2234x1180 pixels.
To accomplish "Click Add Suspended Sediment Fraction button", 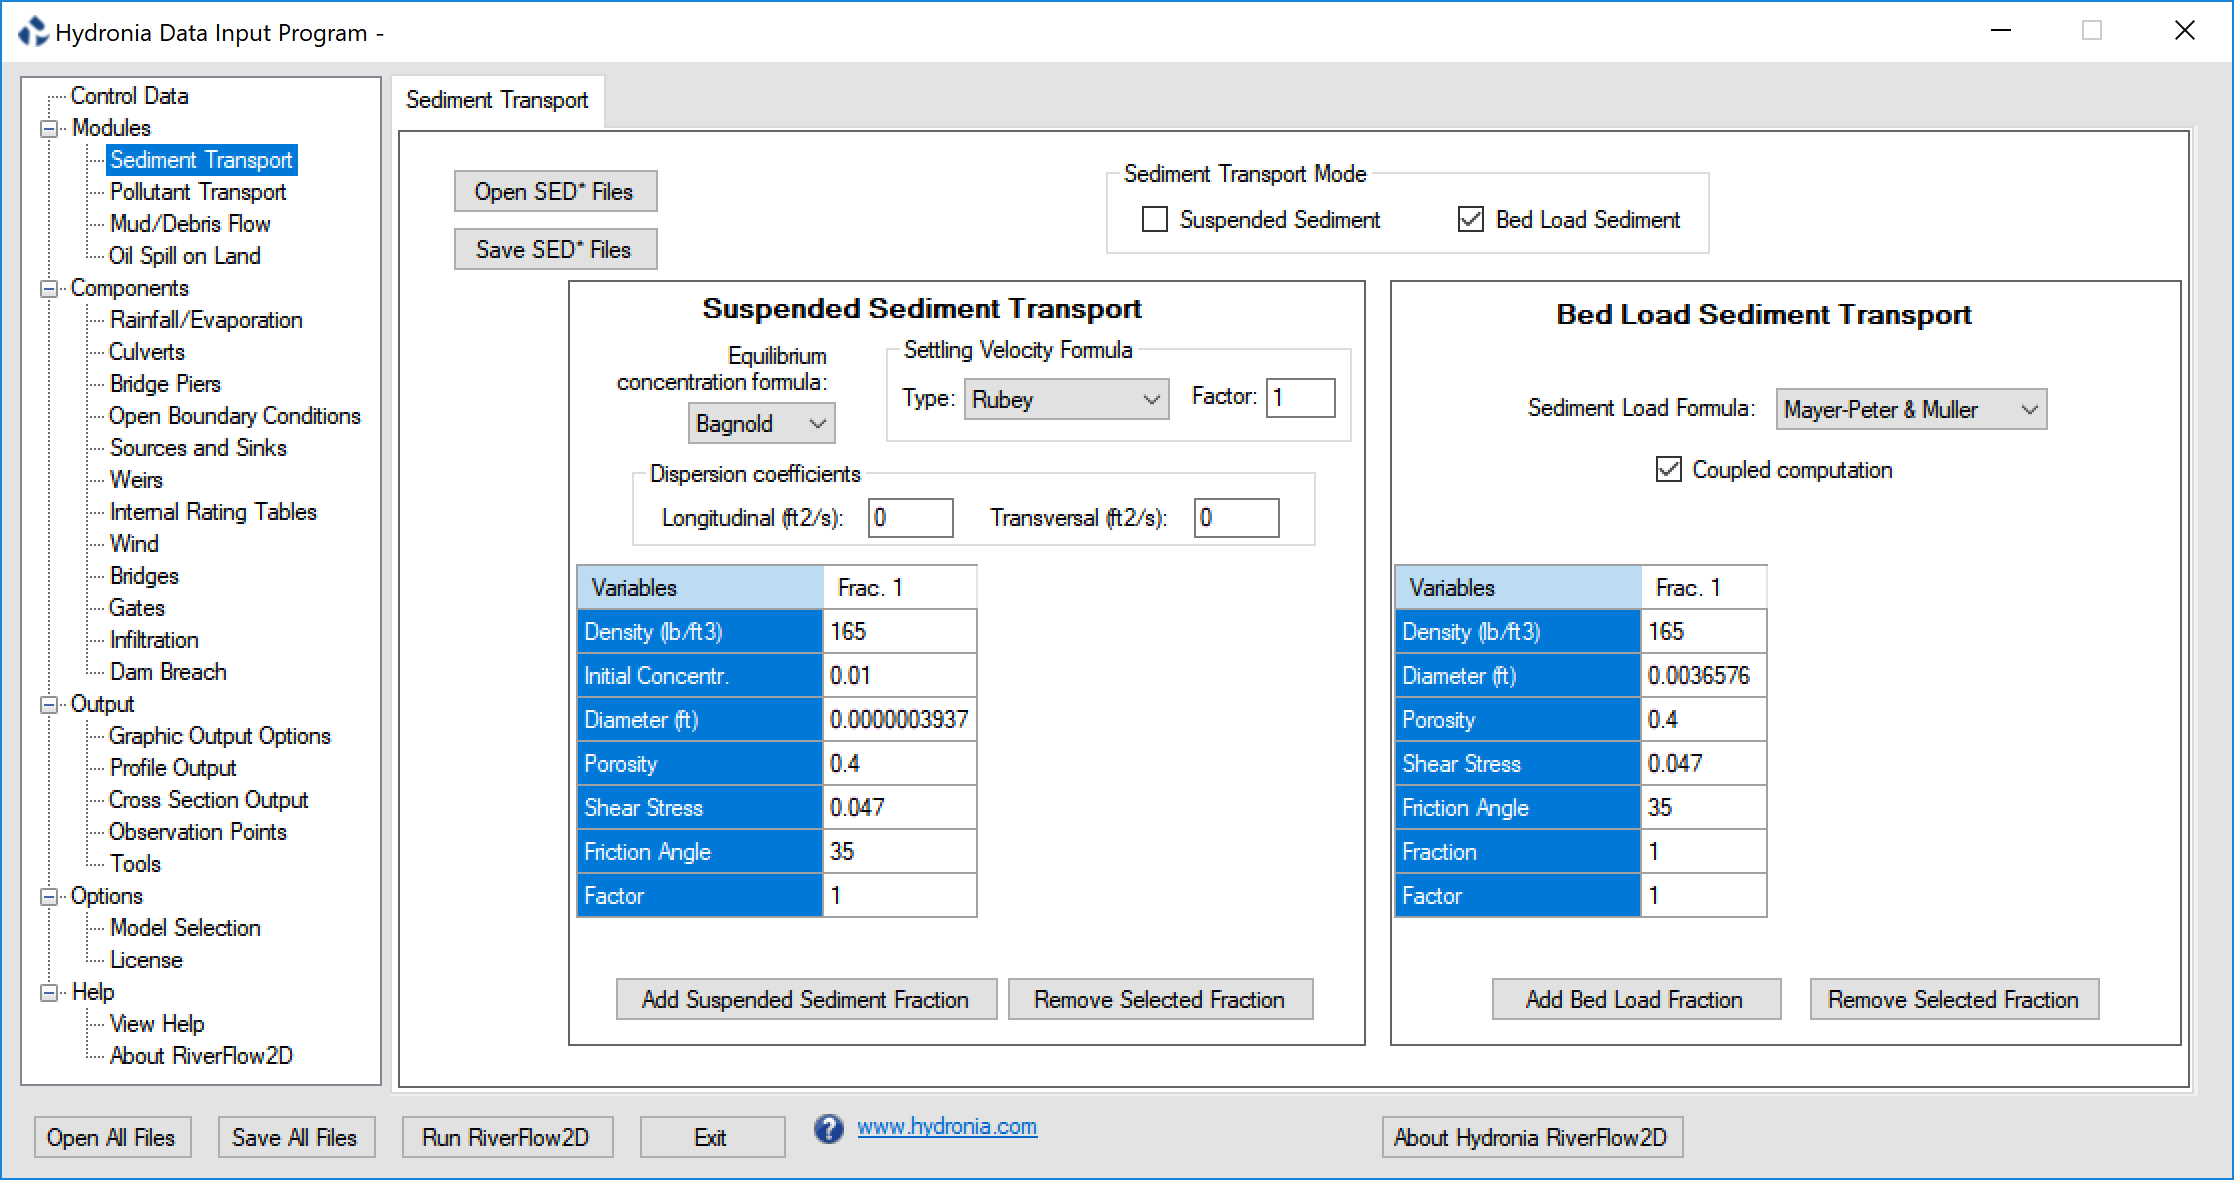I will 806,999.
